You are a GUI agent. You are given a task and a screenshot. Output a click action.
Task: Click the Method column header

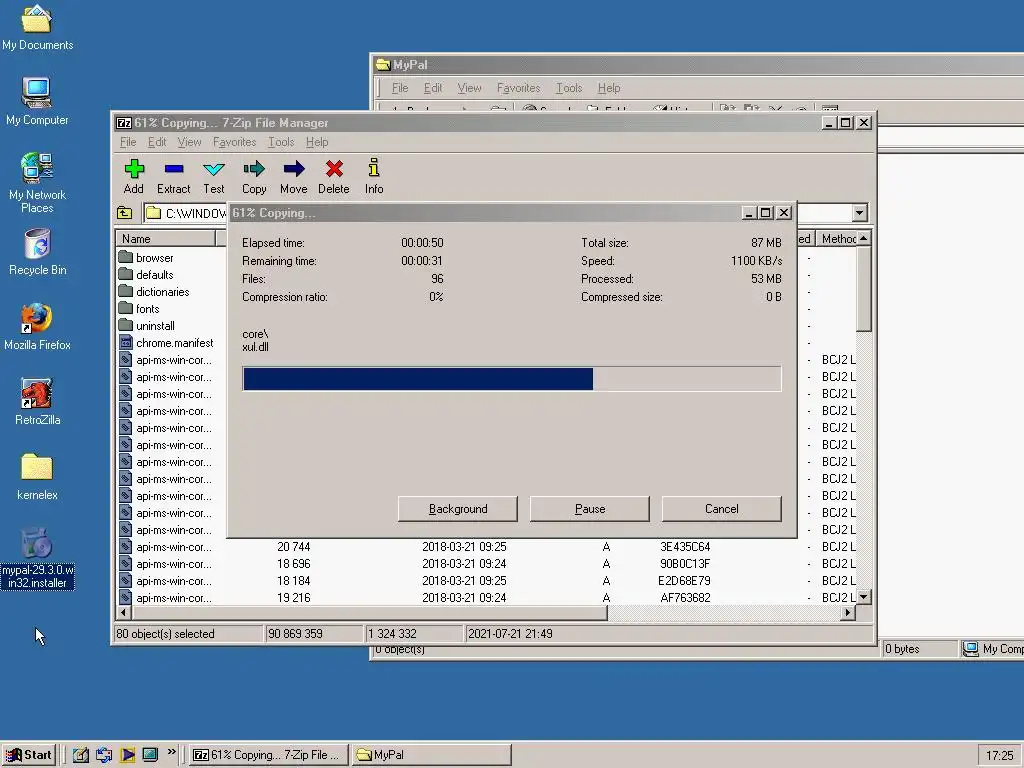point(838,239)
